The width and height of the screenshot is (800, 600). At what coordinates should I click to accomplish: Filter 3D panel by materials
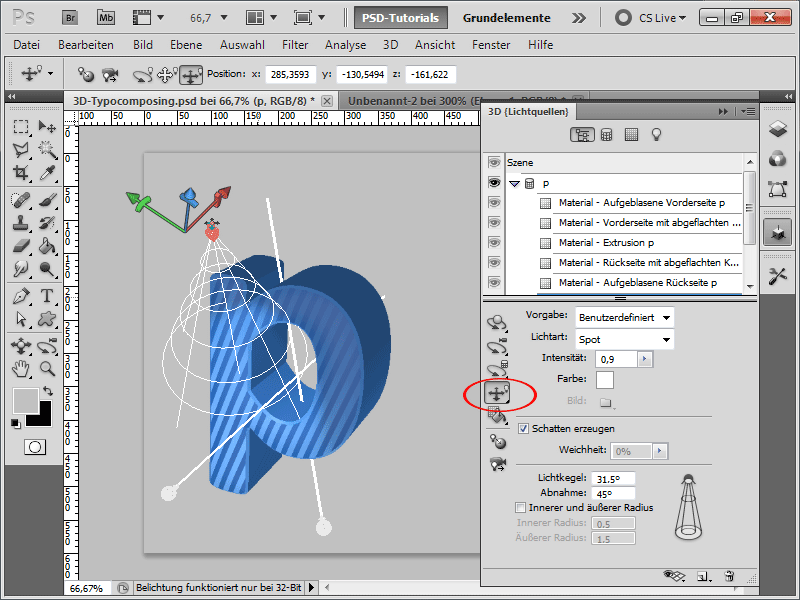coord(632,135)
